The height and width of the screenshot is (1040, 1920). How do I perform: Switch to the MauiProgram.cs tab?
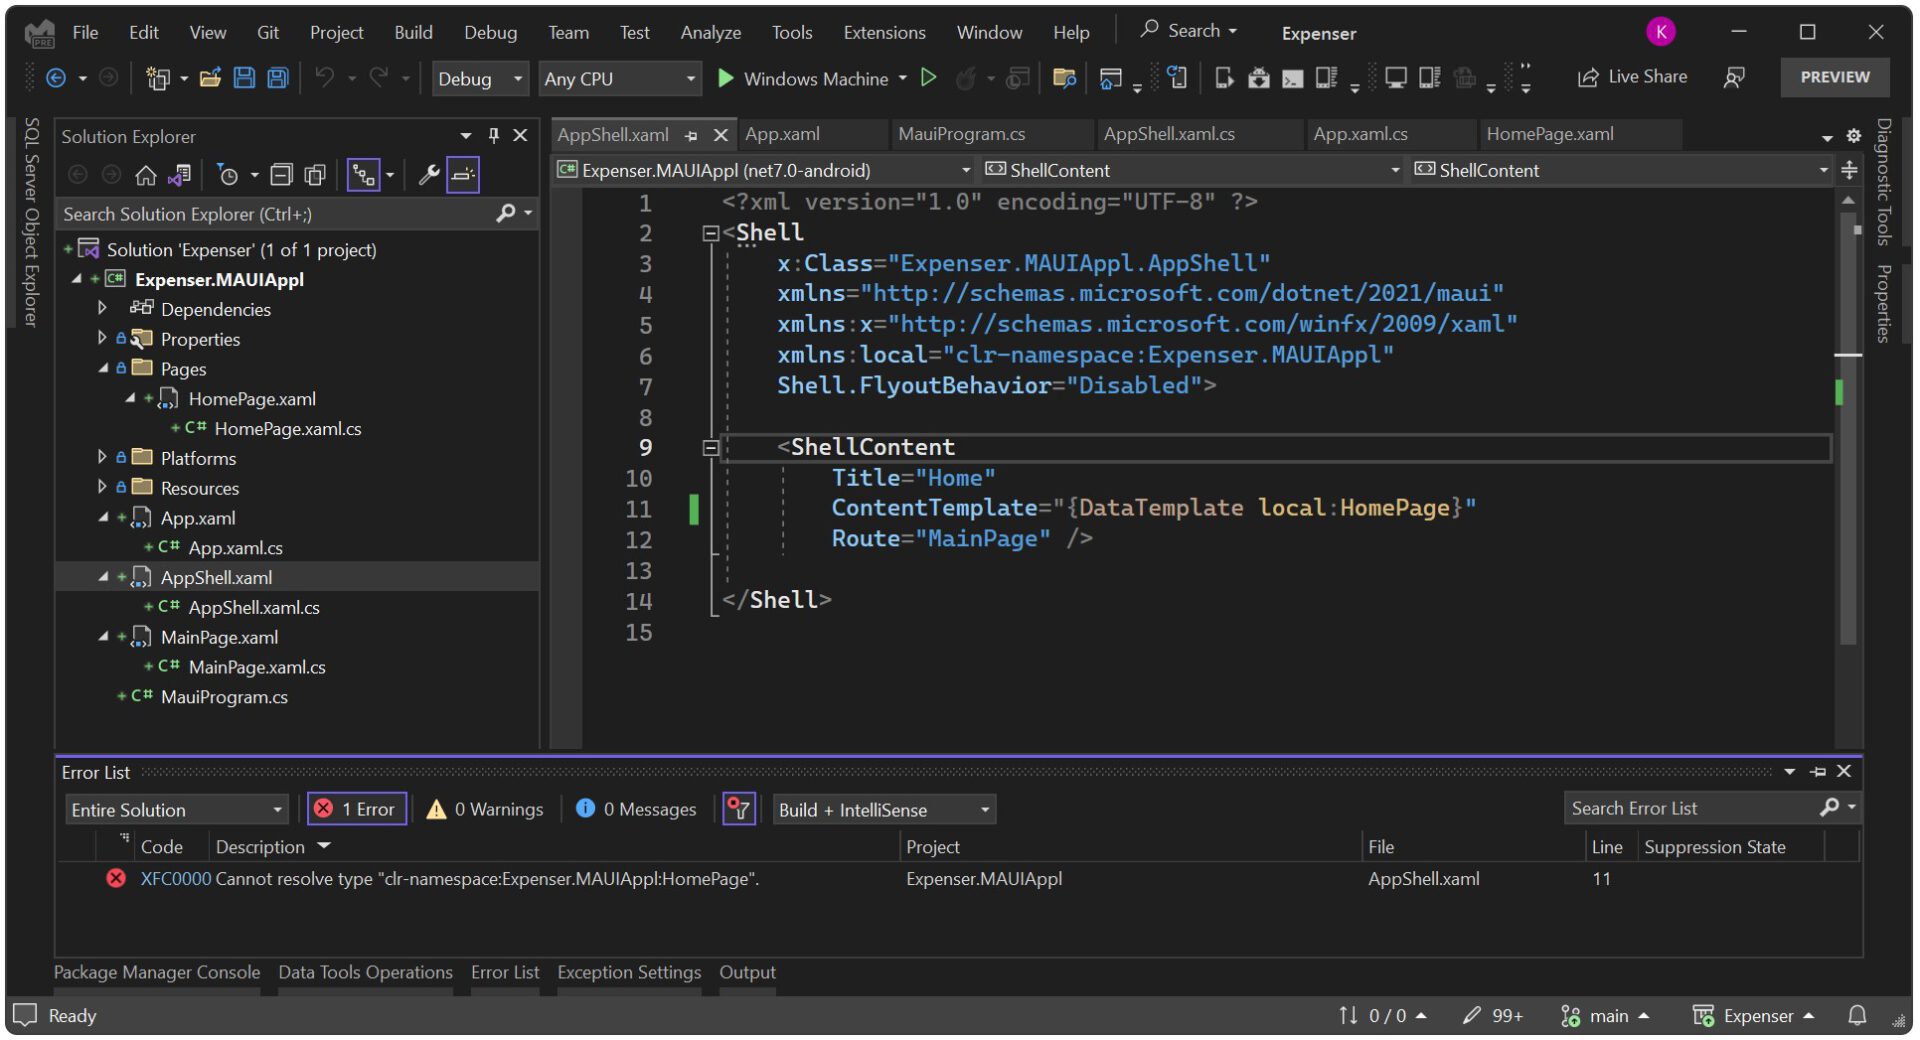pos(961,134)
